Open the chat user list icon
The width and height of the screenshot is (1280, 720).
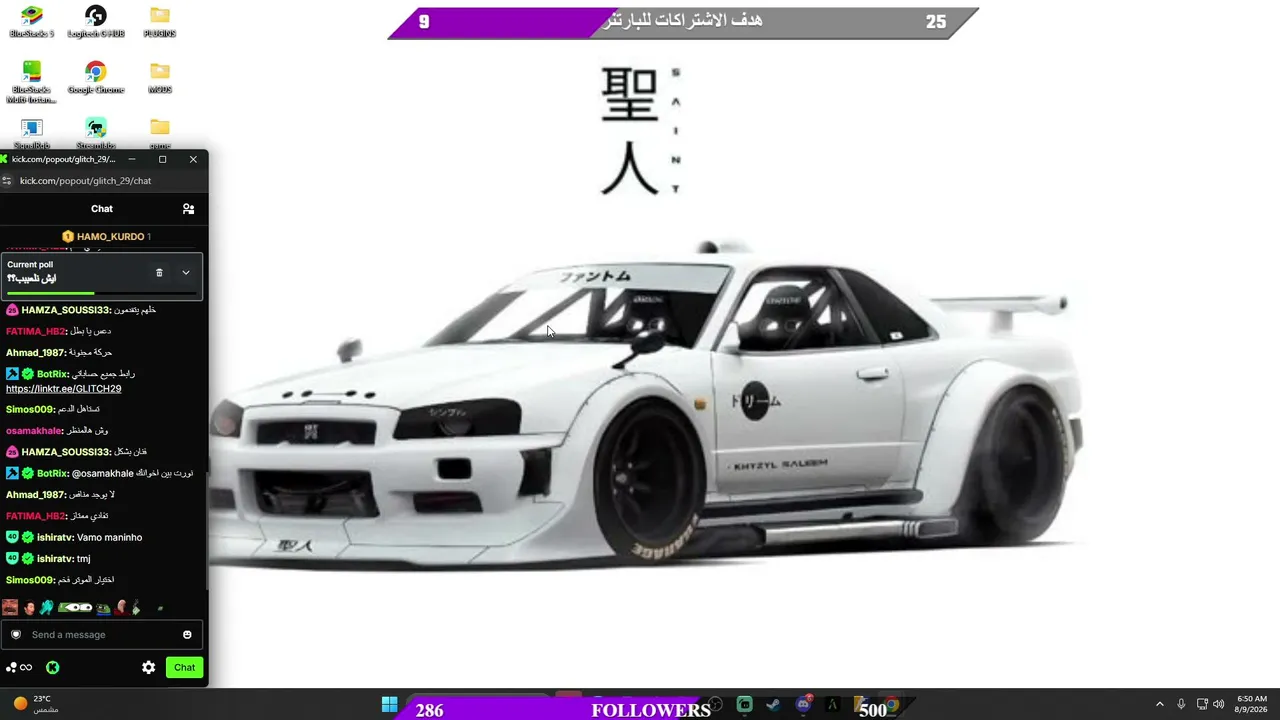[188, 209]
